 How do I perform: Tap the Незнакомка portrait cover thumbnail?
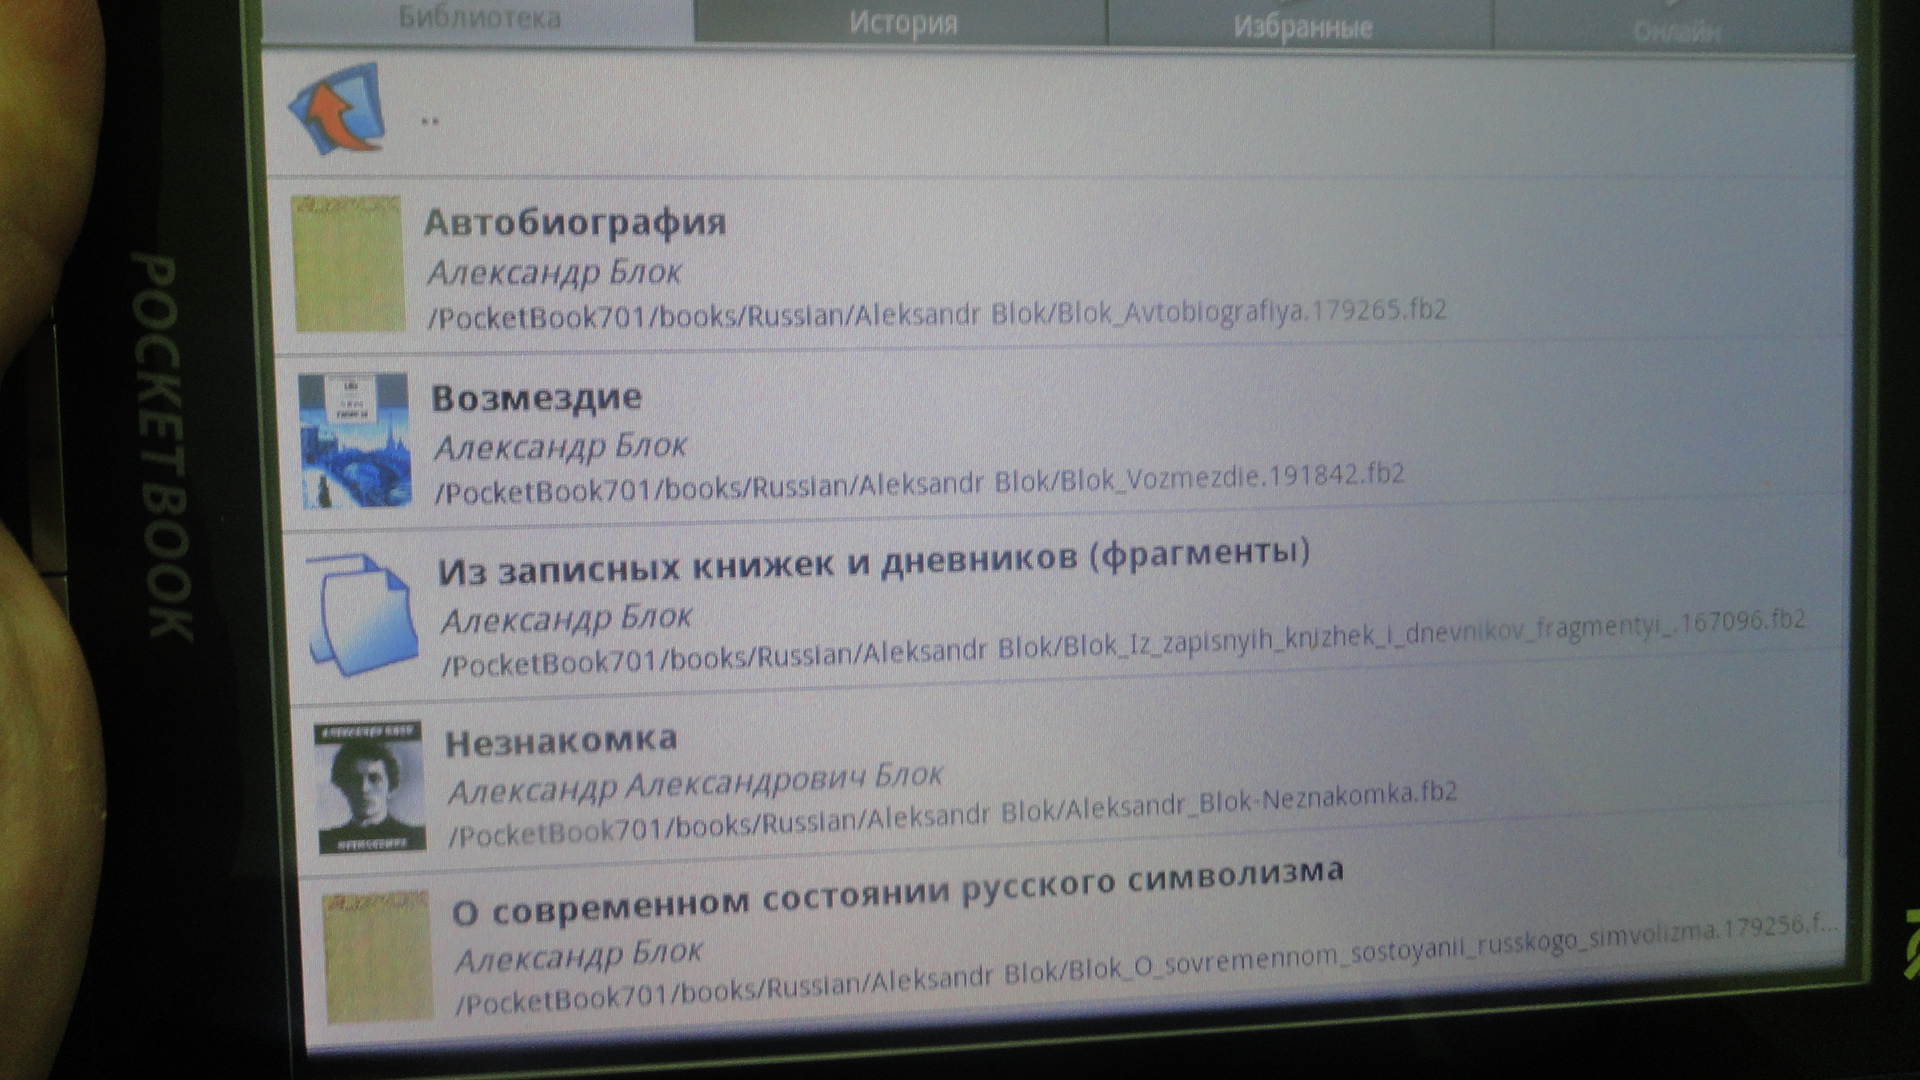368,787
